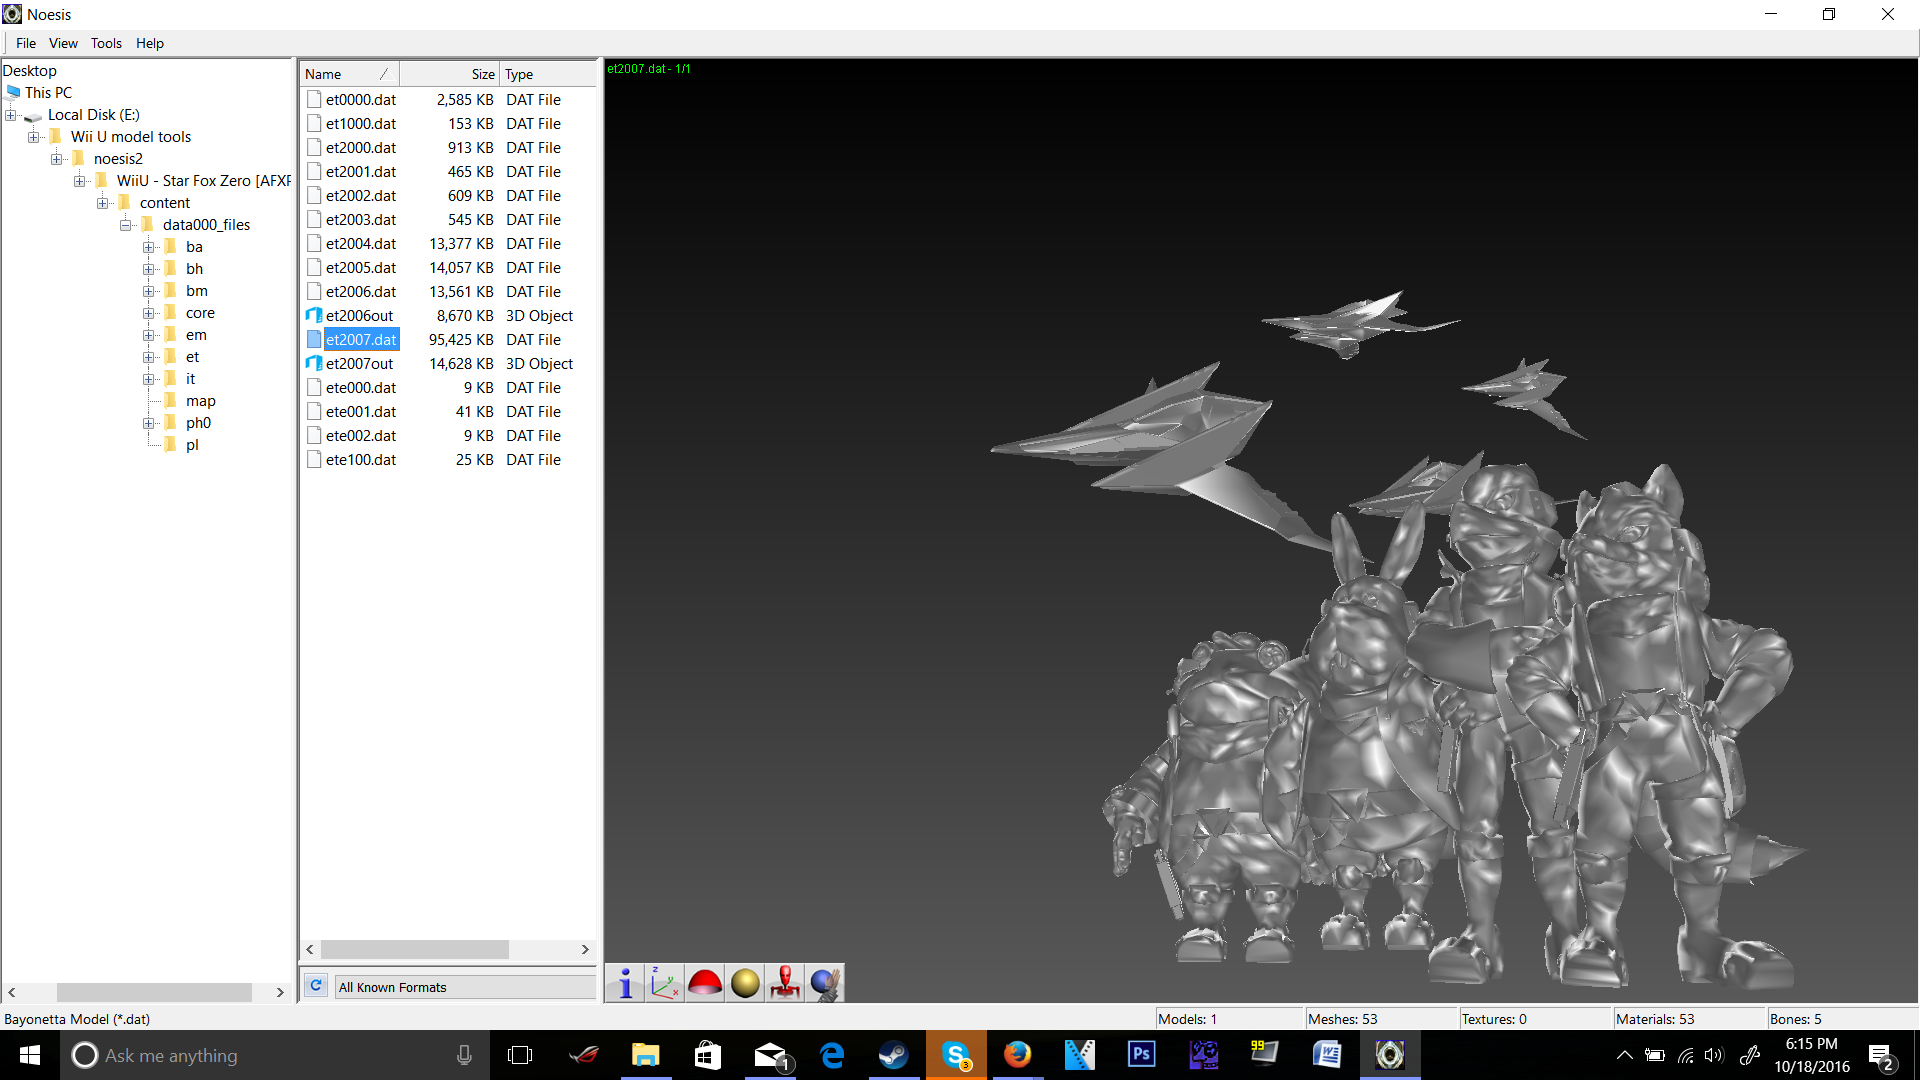This screenshot has width=1920, height=1080.
Task: Expand the Wii U model tools node
Action: (34, 137)
